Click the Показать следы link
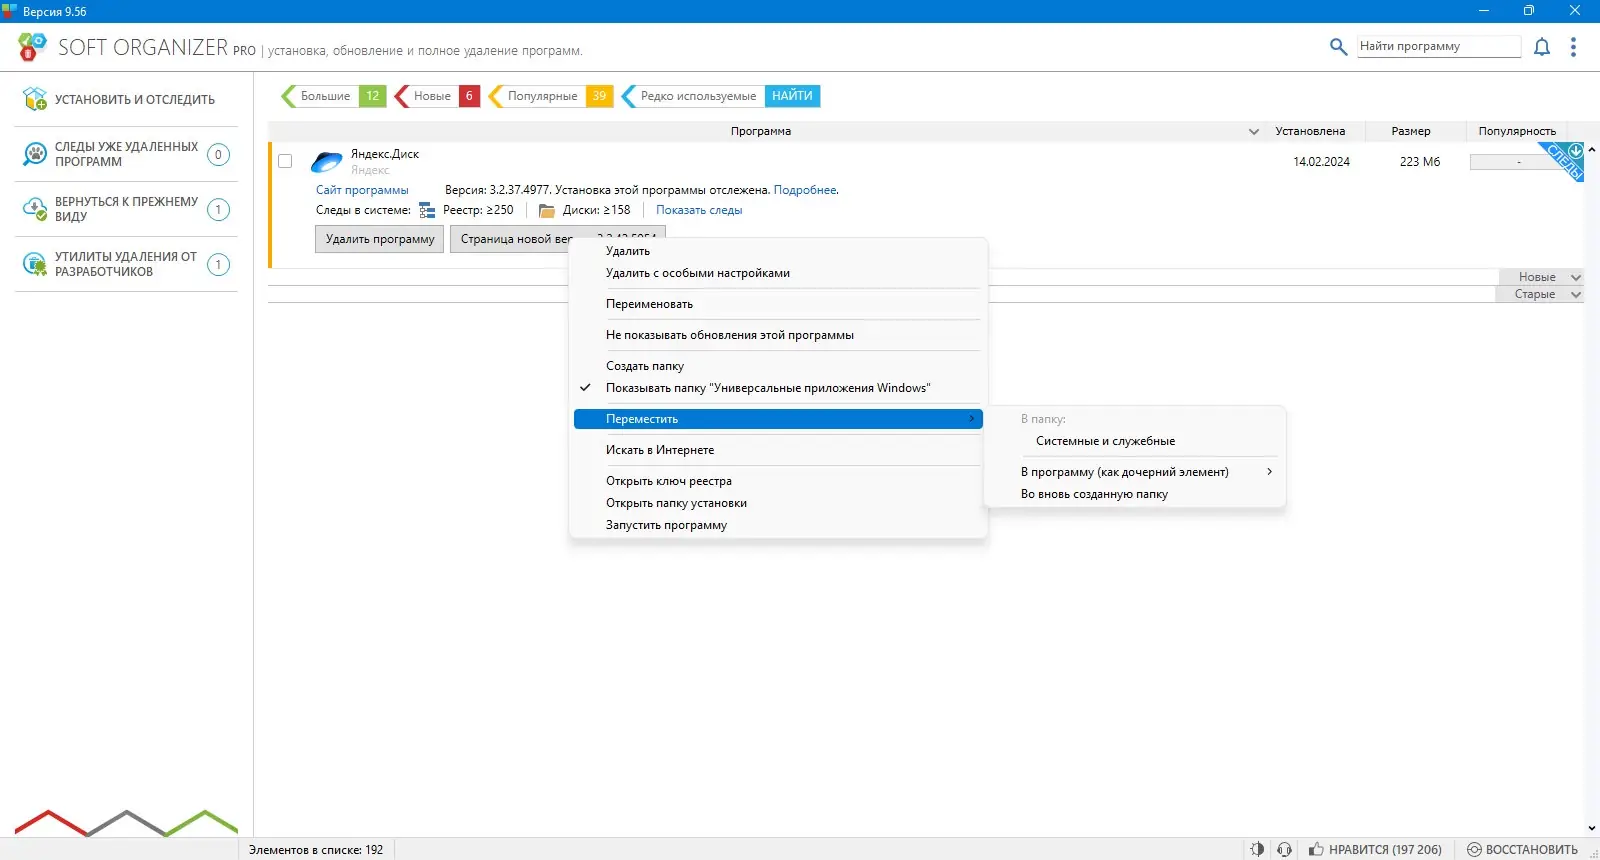The height and width of the screenshot is (860, 1600). coord(699,210)
